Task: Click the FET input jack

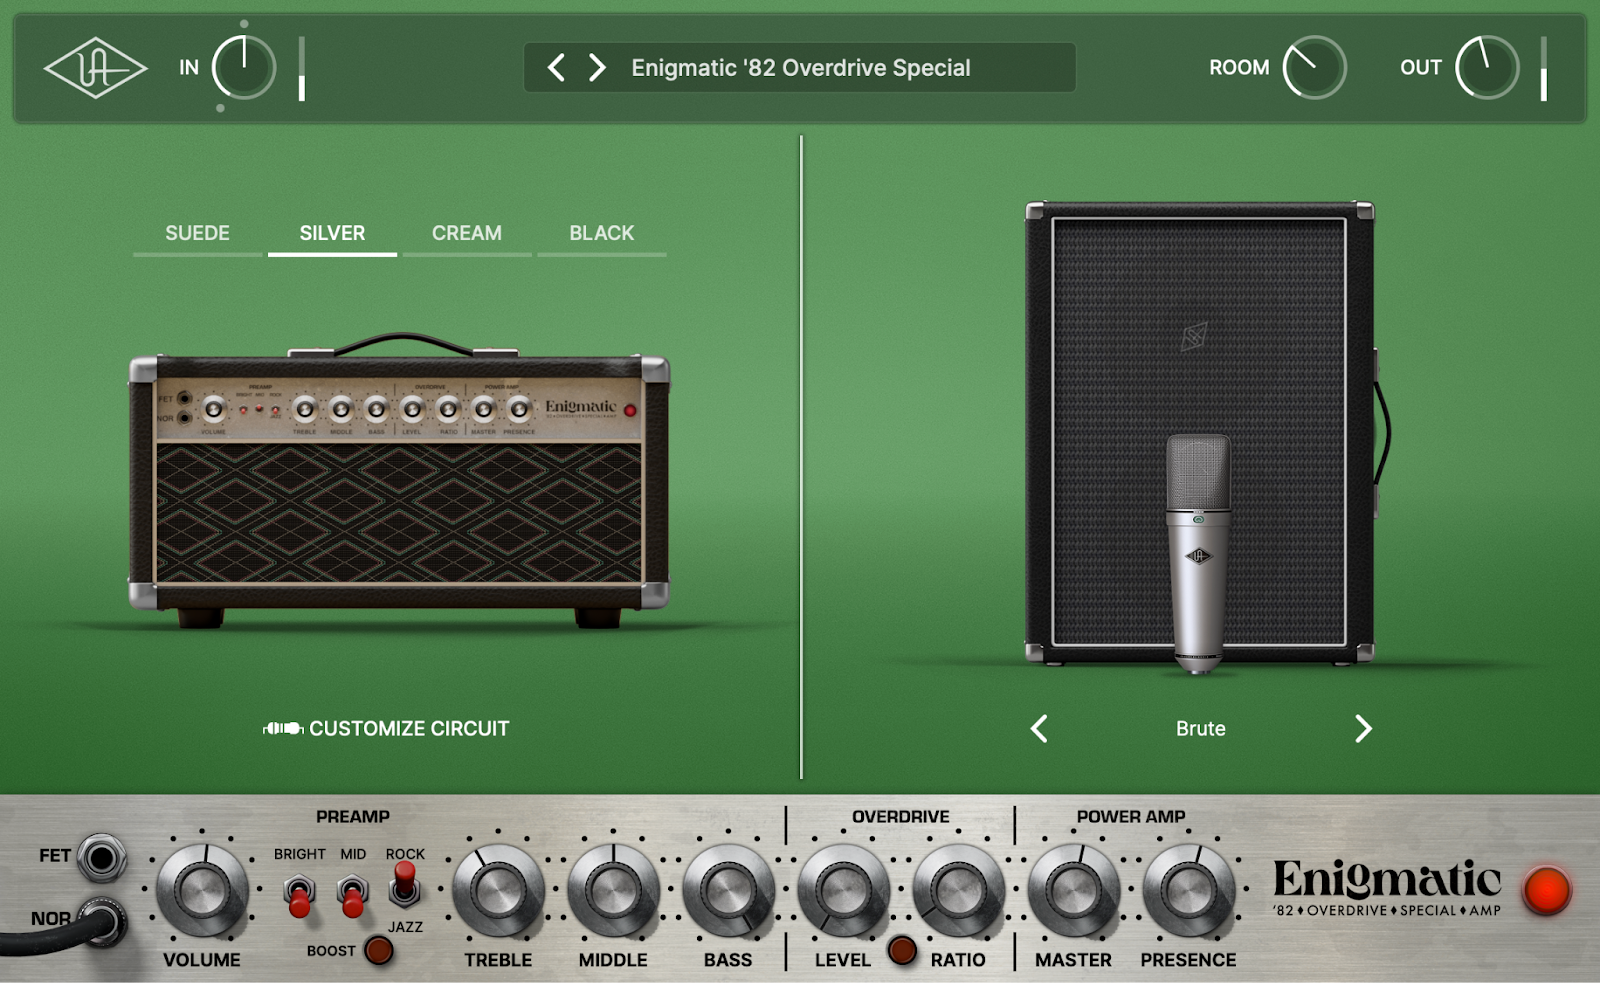Action: (x=102, y=857)
